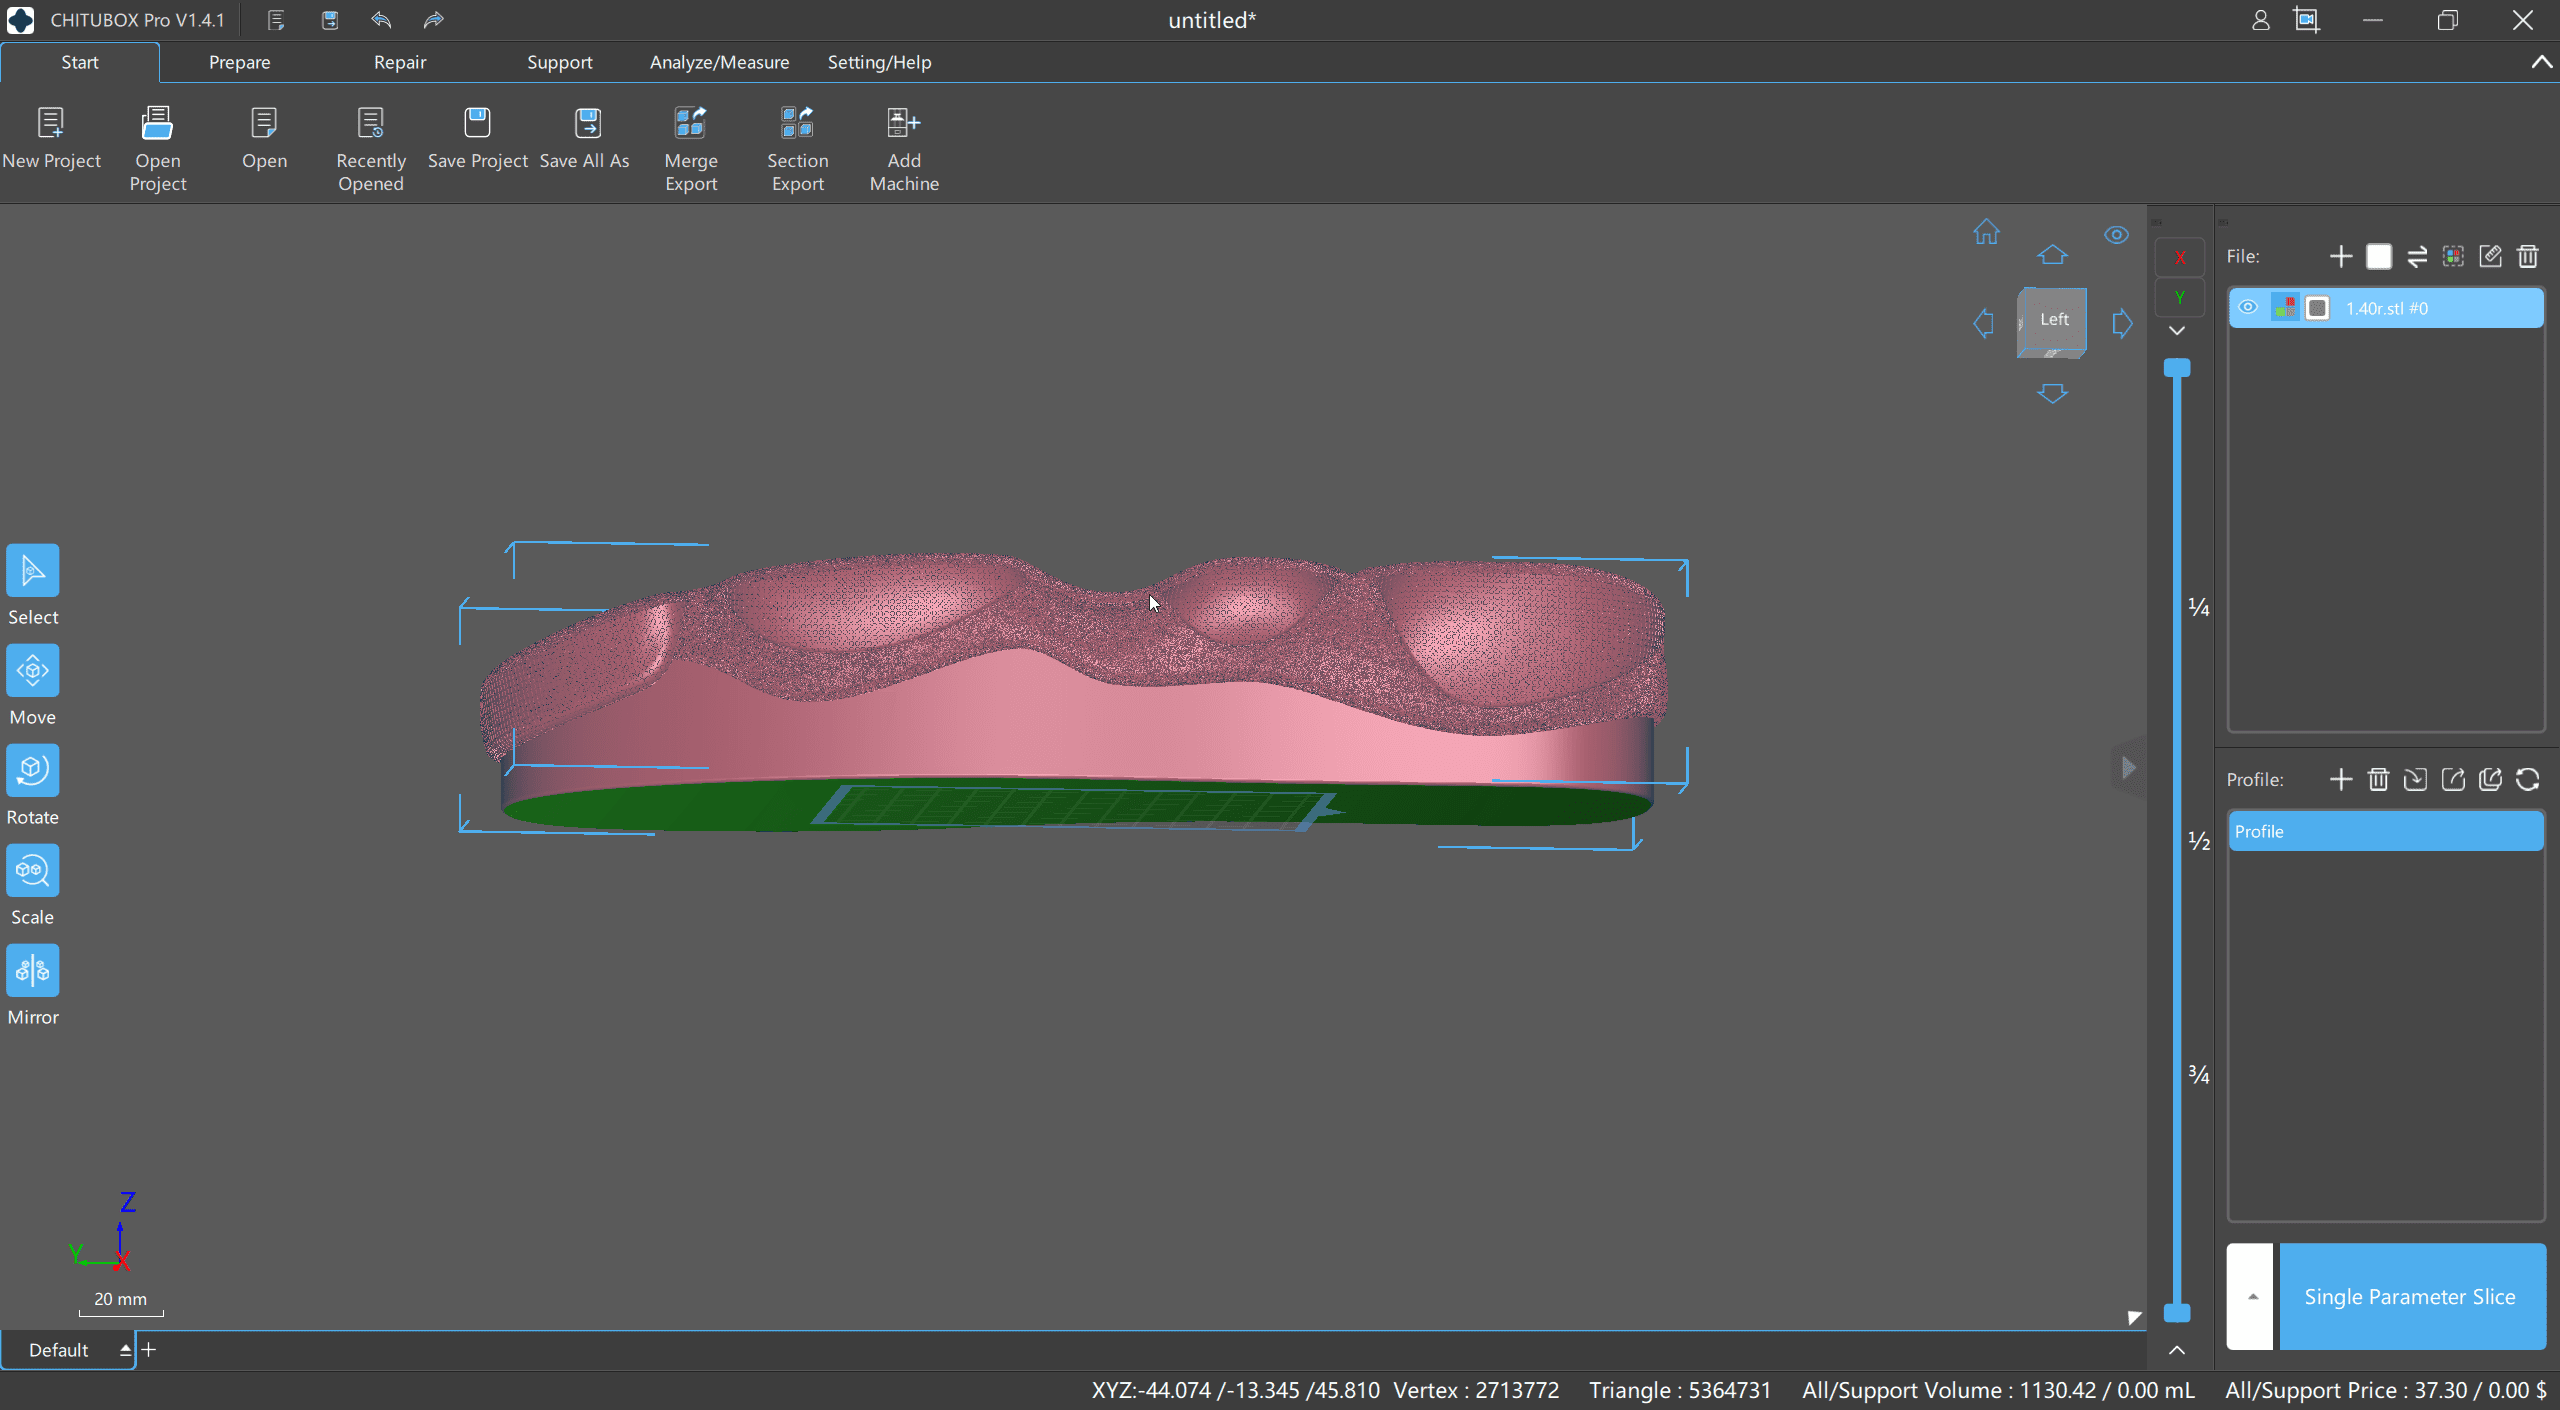Open the Section Export tool
Viewport: 2560px width, 1410px height.
[797, 124]
